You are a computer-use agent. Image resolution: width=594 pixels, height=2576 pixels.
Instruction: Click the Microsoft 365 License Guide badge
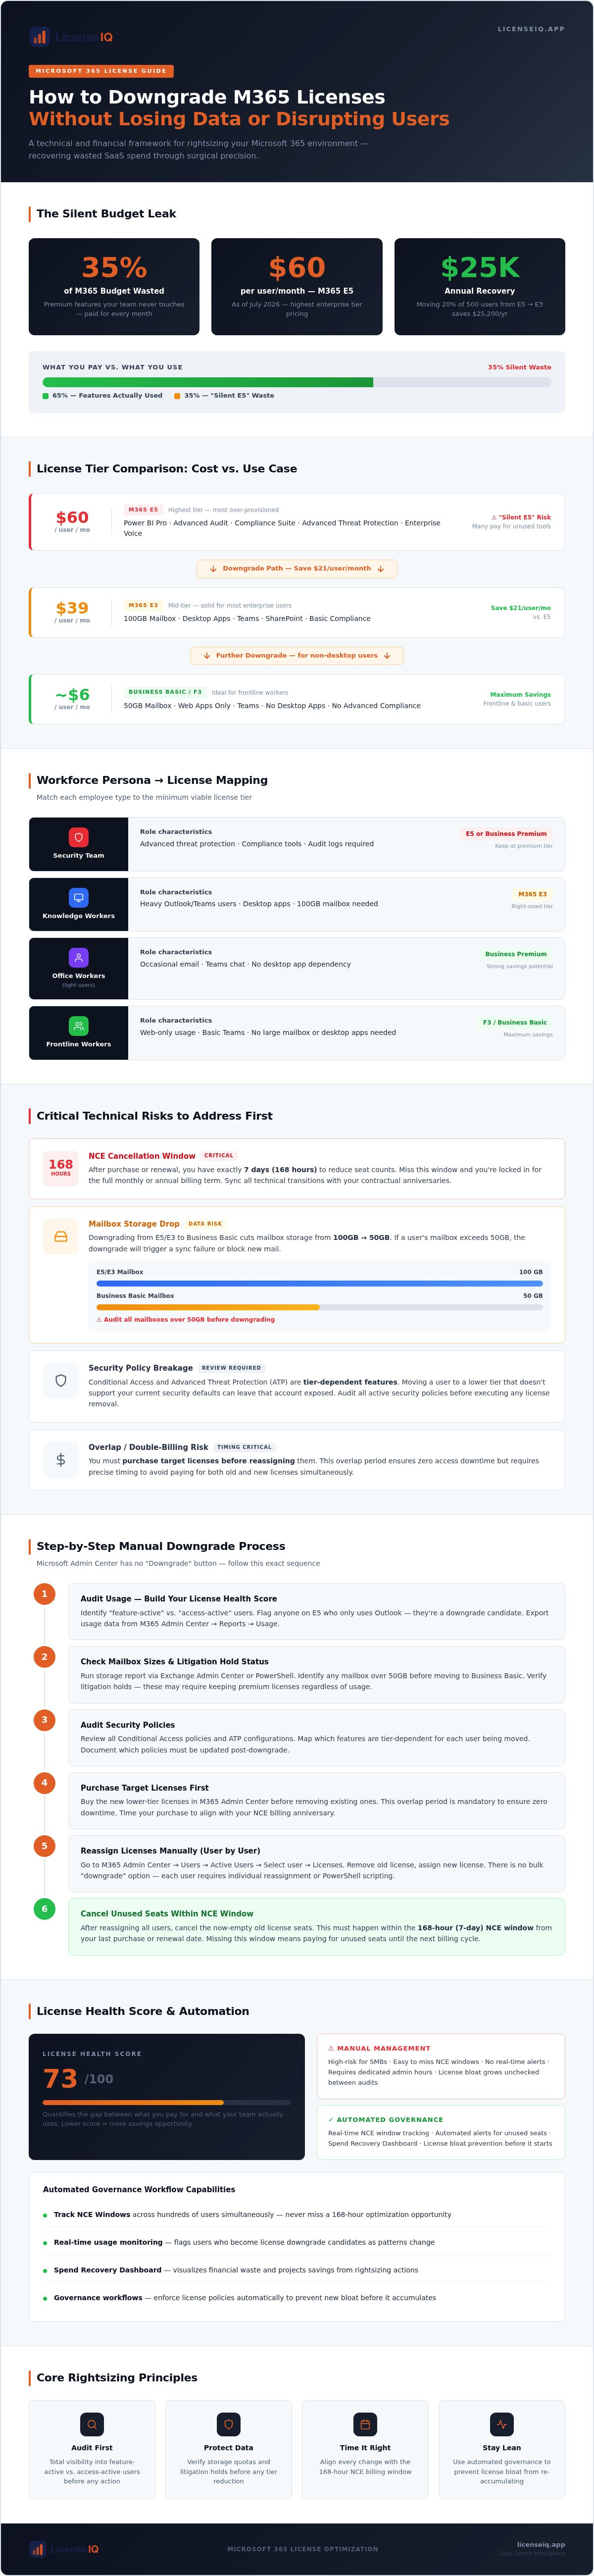(x=101, y=71)
